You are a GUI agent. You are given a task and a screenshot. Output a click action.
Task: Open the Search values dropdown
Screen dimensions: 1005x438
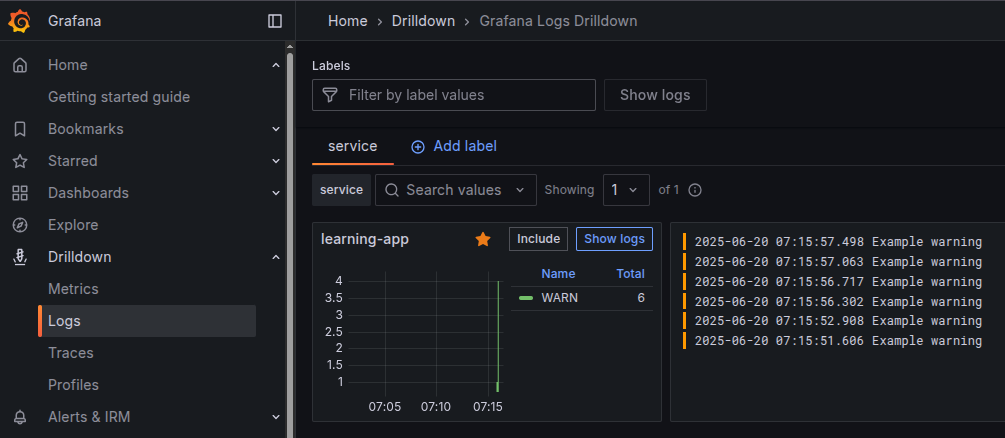coord(456,190)
